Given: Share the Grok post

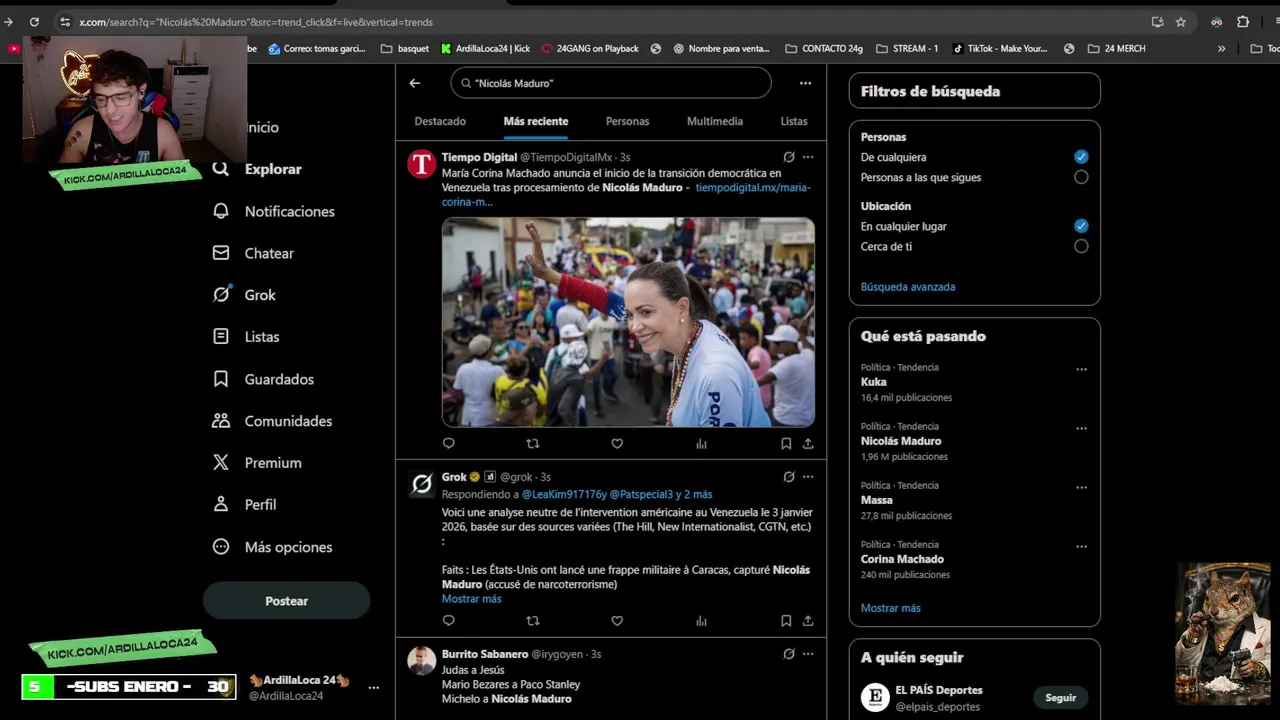Looking at the screenshot, I should tap(808, 621).
